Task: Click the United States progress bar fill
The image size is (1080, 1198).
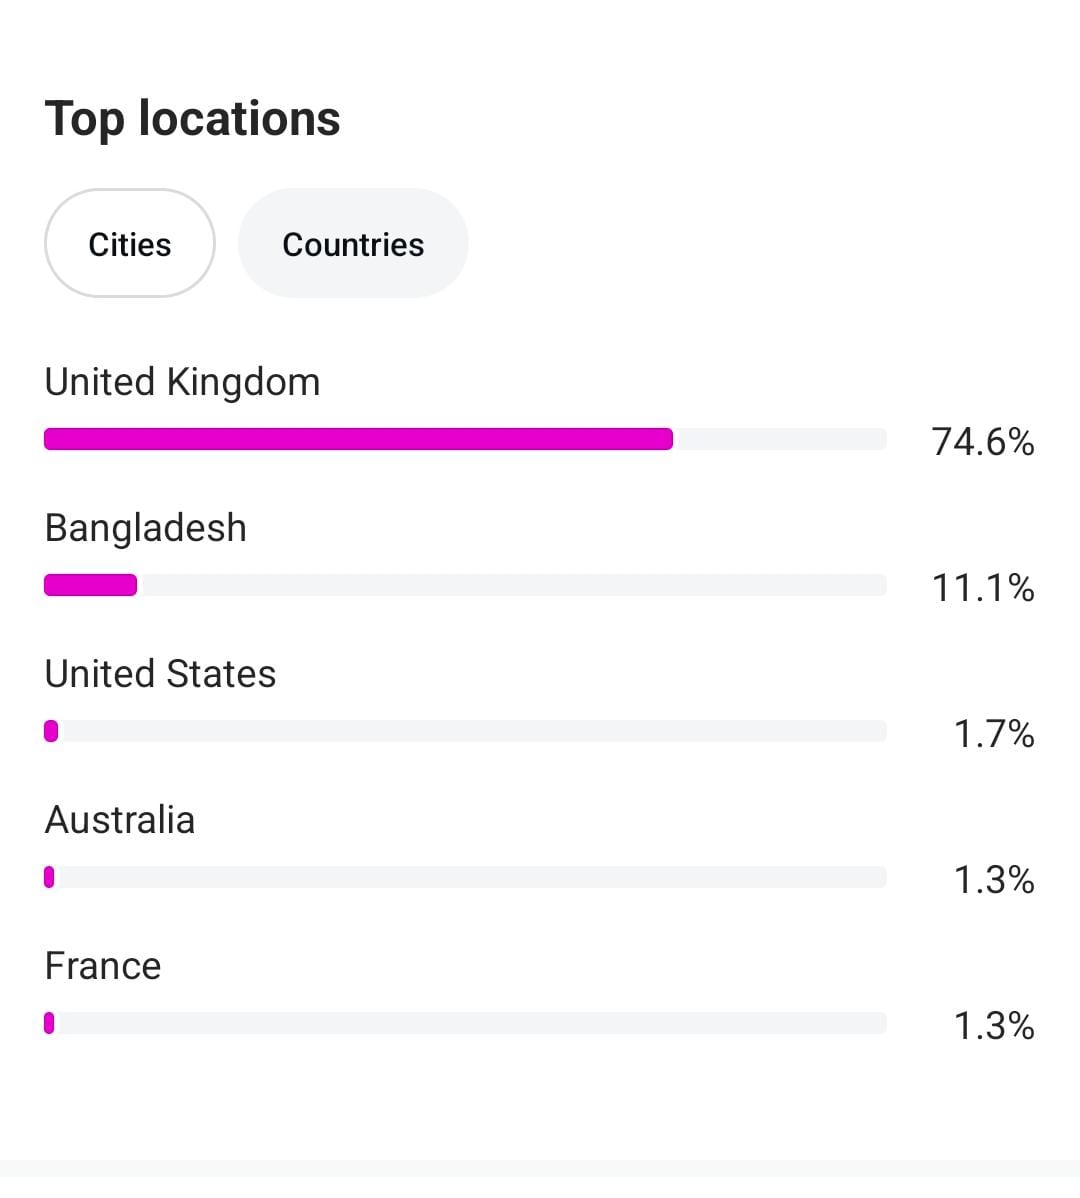Action: (x=51, y=731)
